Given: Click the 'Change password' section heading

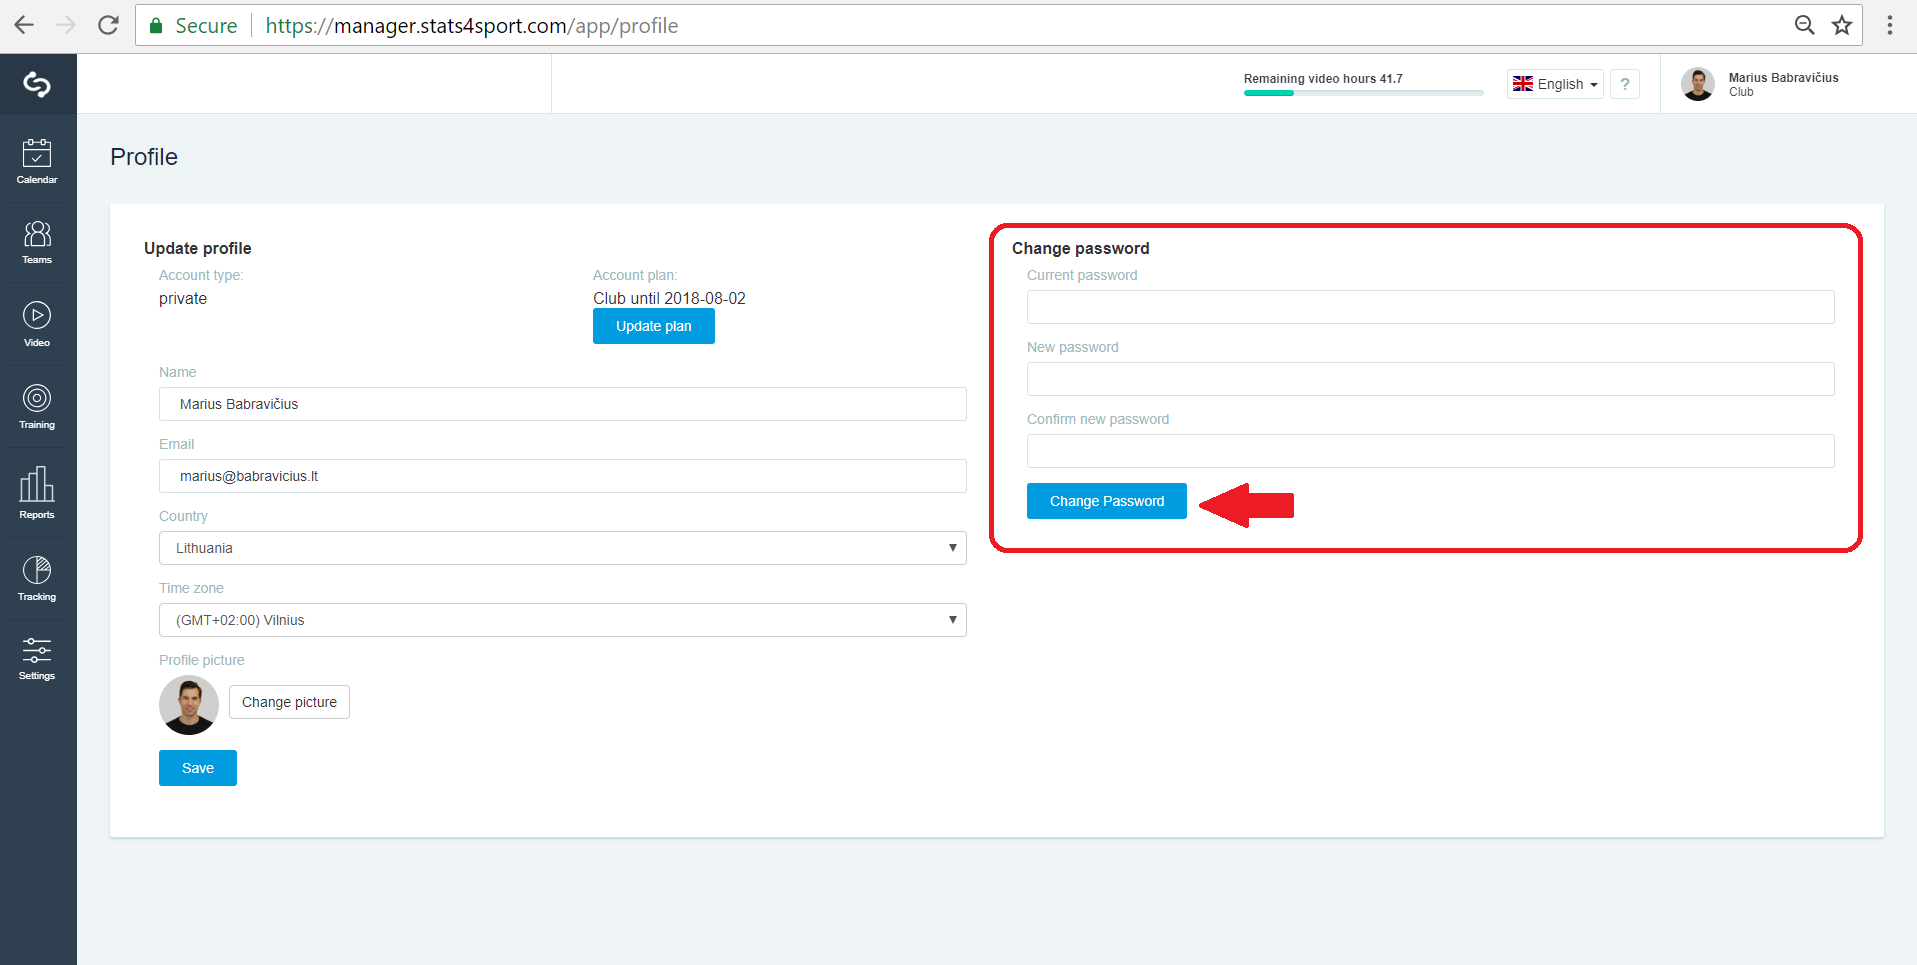Looking at the screenshot, I should [x=1081, y=248].
